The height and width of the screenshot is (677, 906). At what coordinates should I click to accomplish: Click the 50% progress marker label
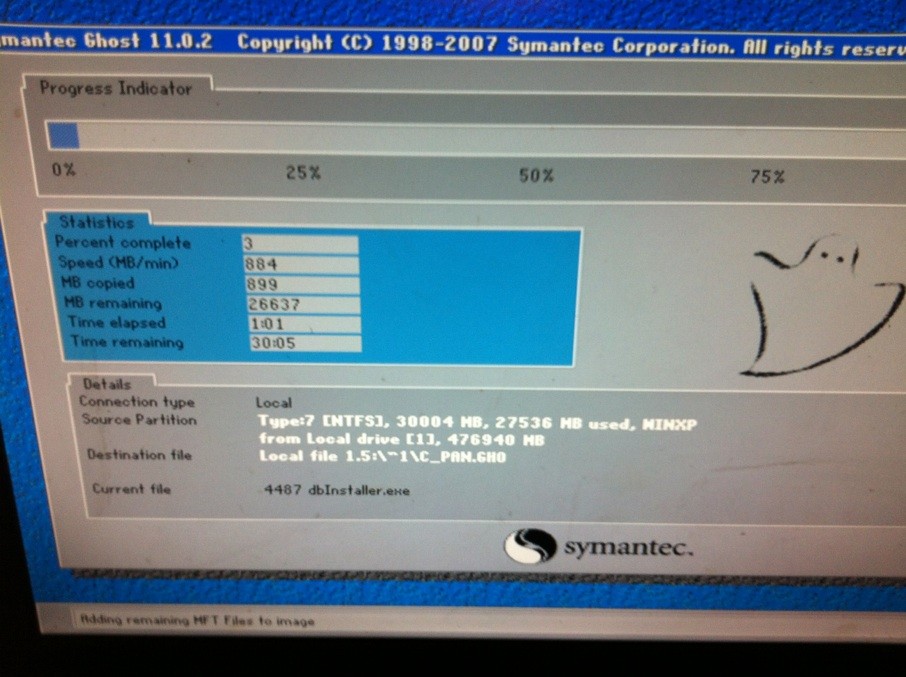536,175
